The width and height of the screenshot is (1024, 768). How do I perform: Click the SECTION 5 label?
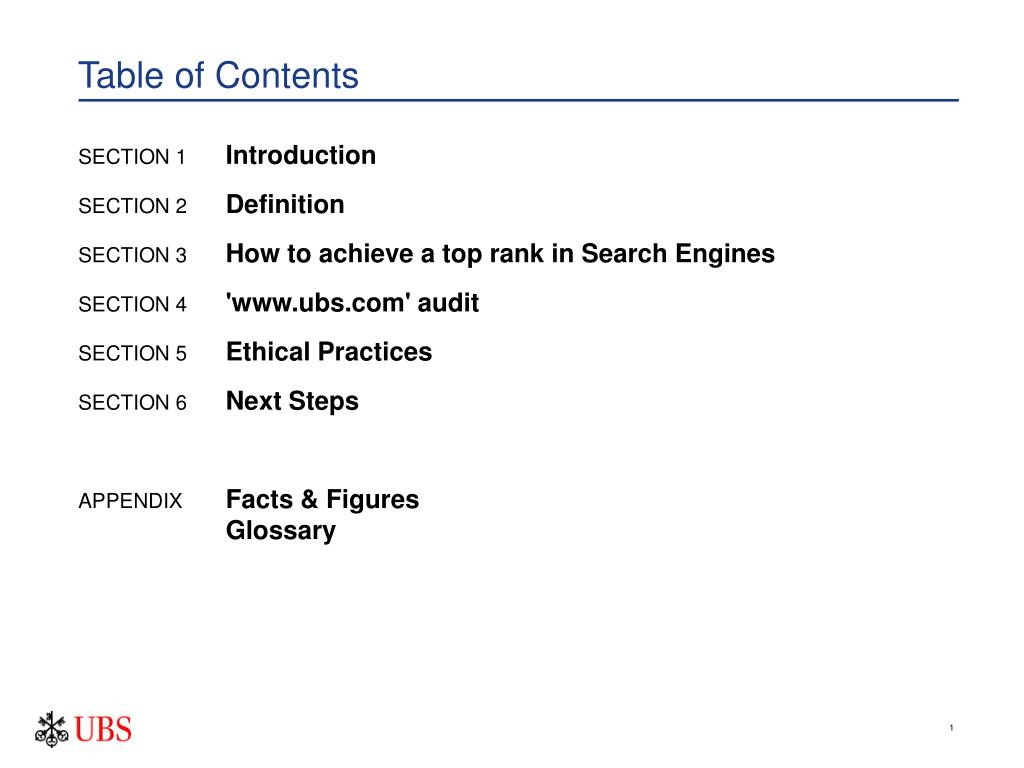click(133, 353)
